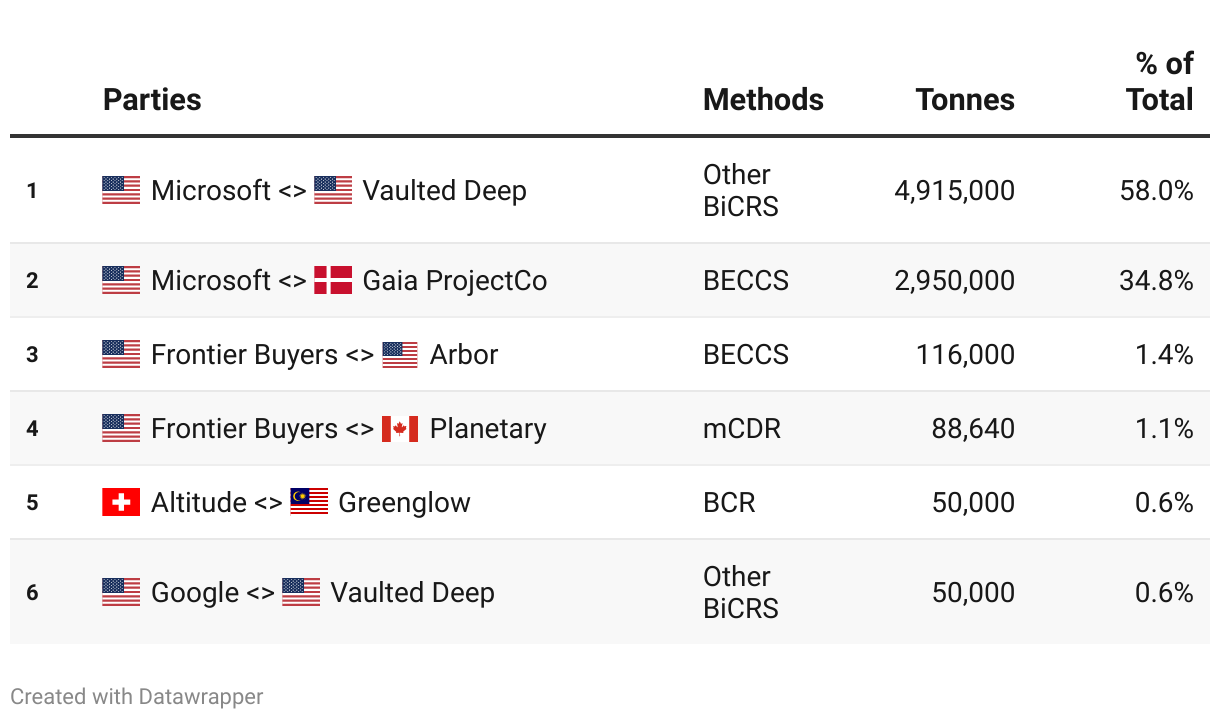Click the mCDR method cell
Viewport: 1220px width, 720px height.
[x=742, y=429]
